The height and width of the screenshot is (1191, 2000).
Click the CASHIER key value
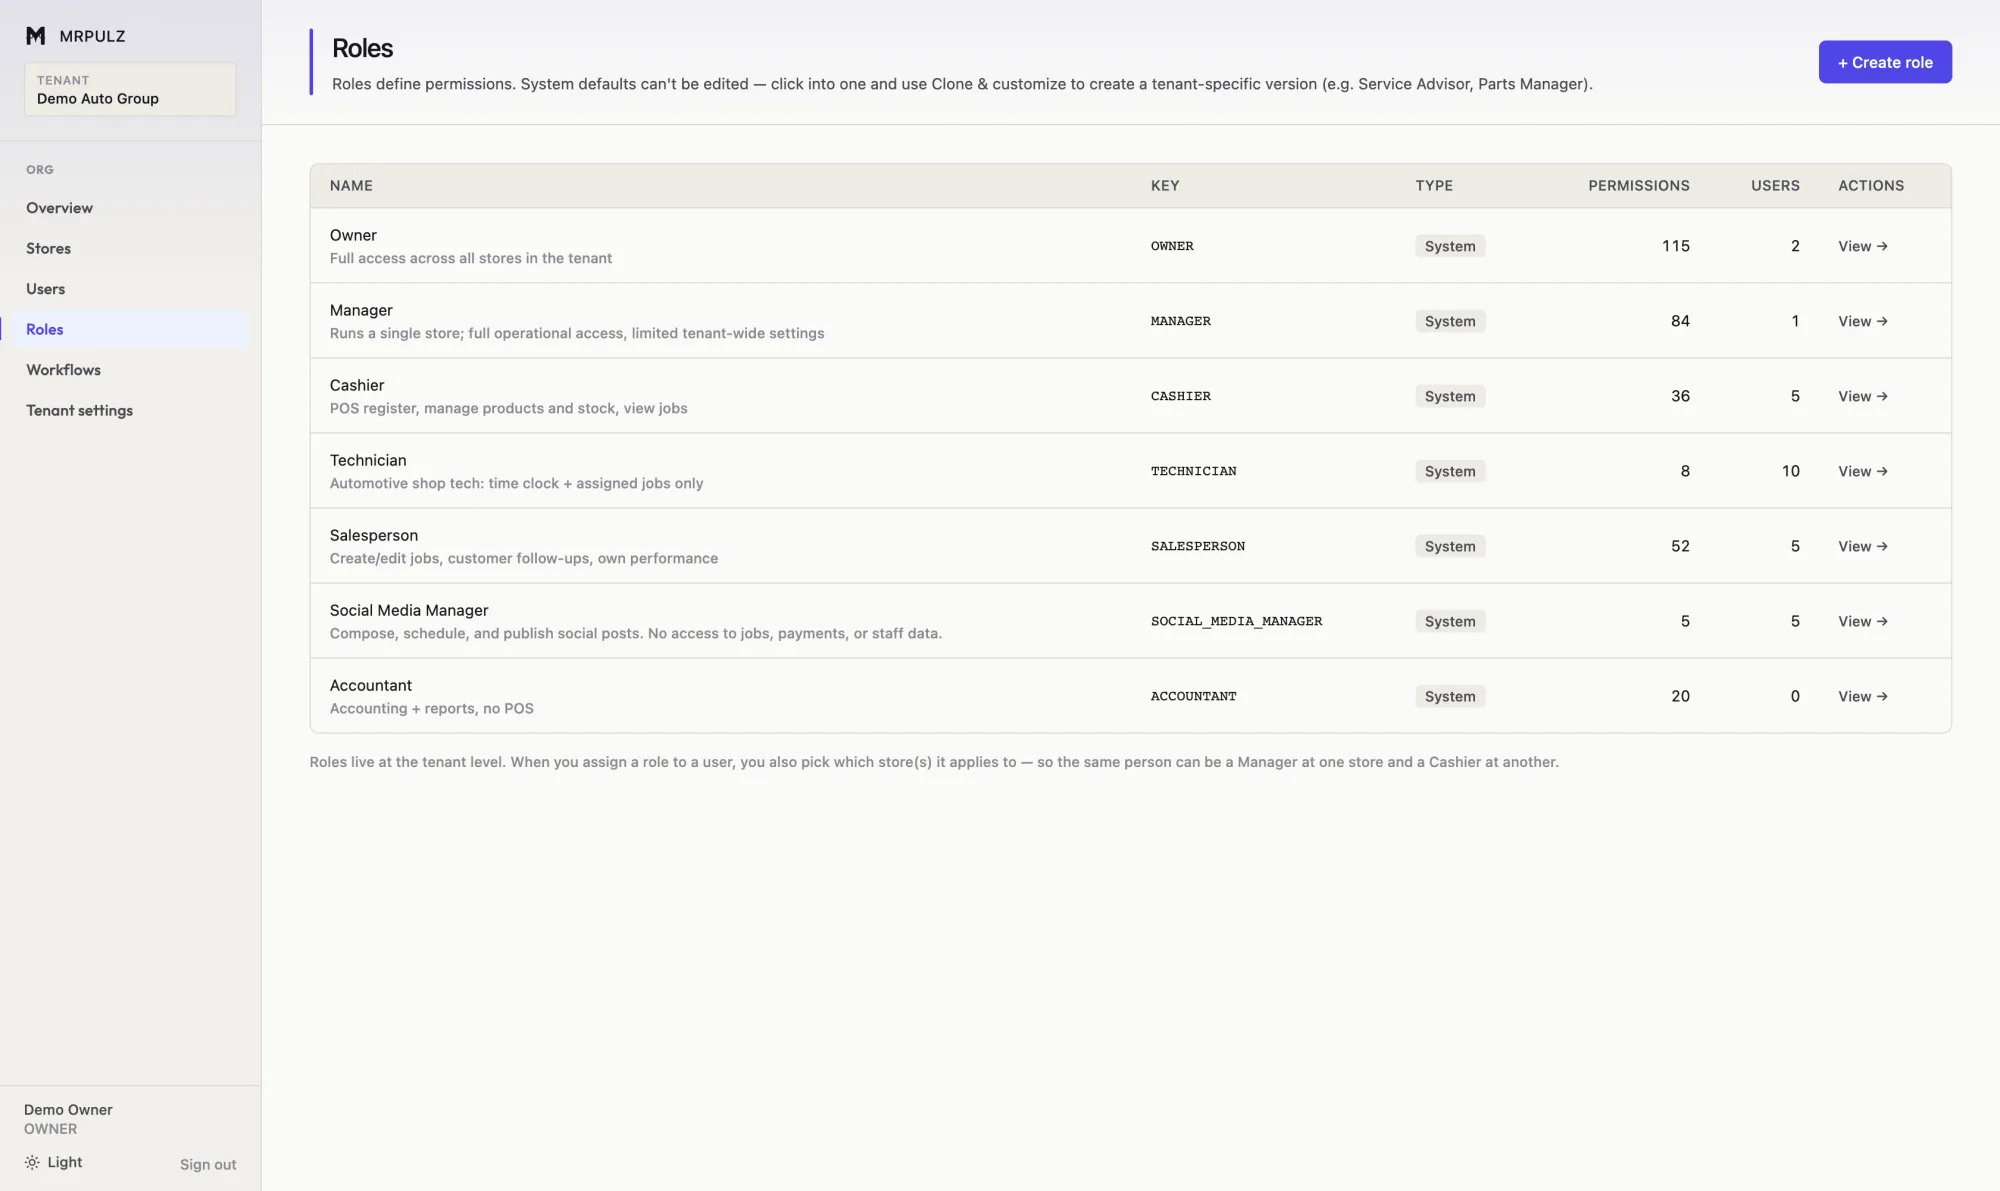[1181, 396]
